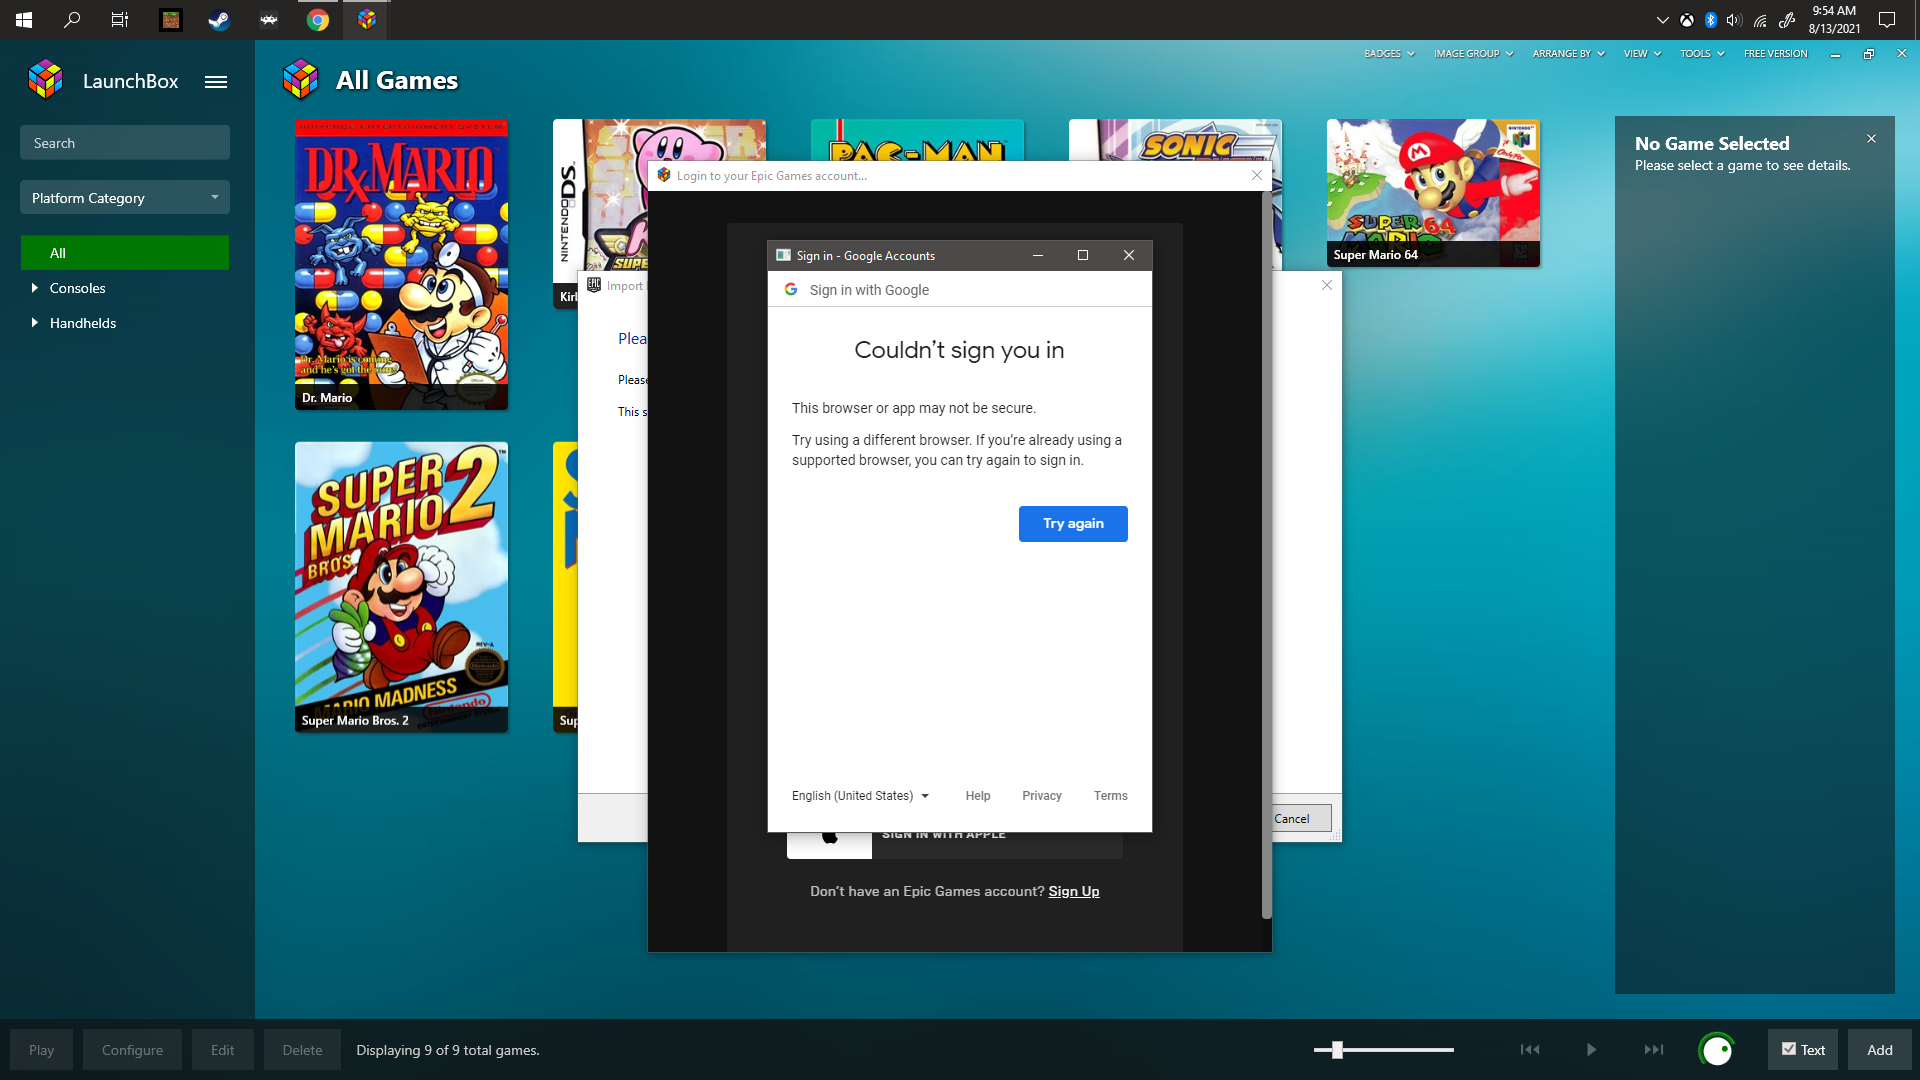Open the Minecraft taskbar icon
This screenshot has height=1080, width=1920.
171,20
